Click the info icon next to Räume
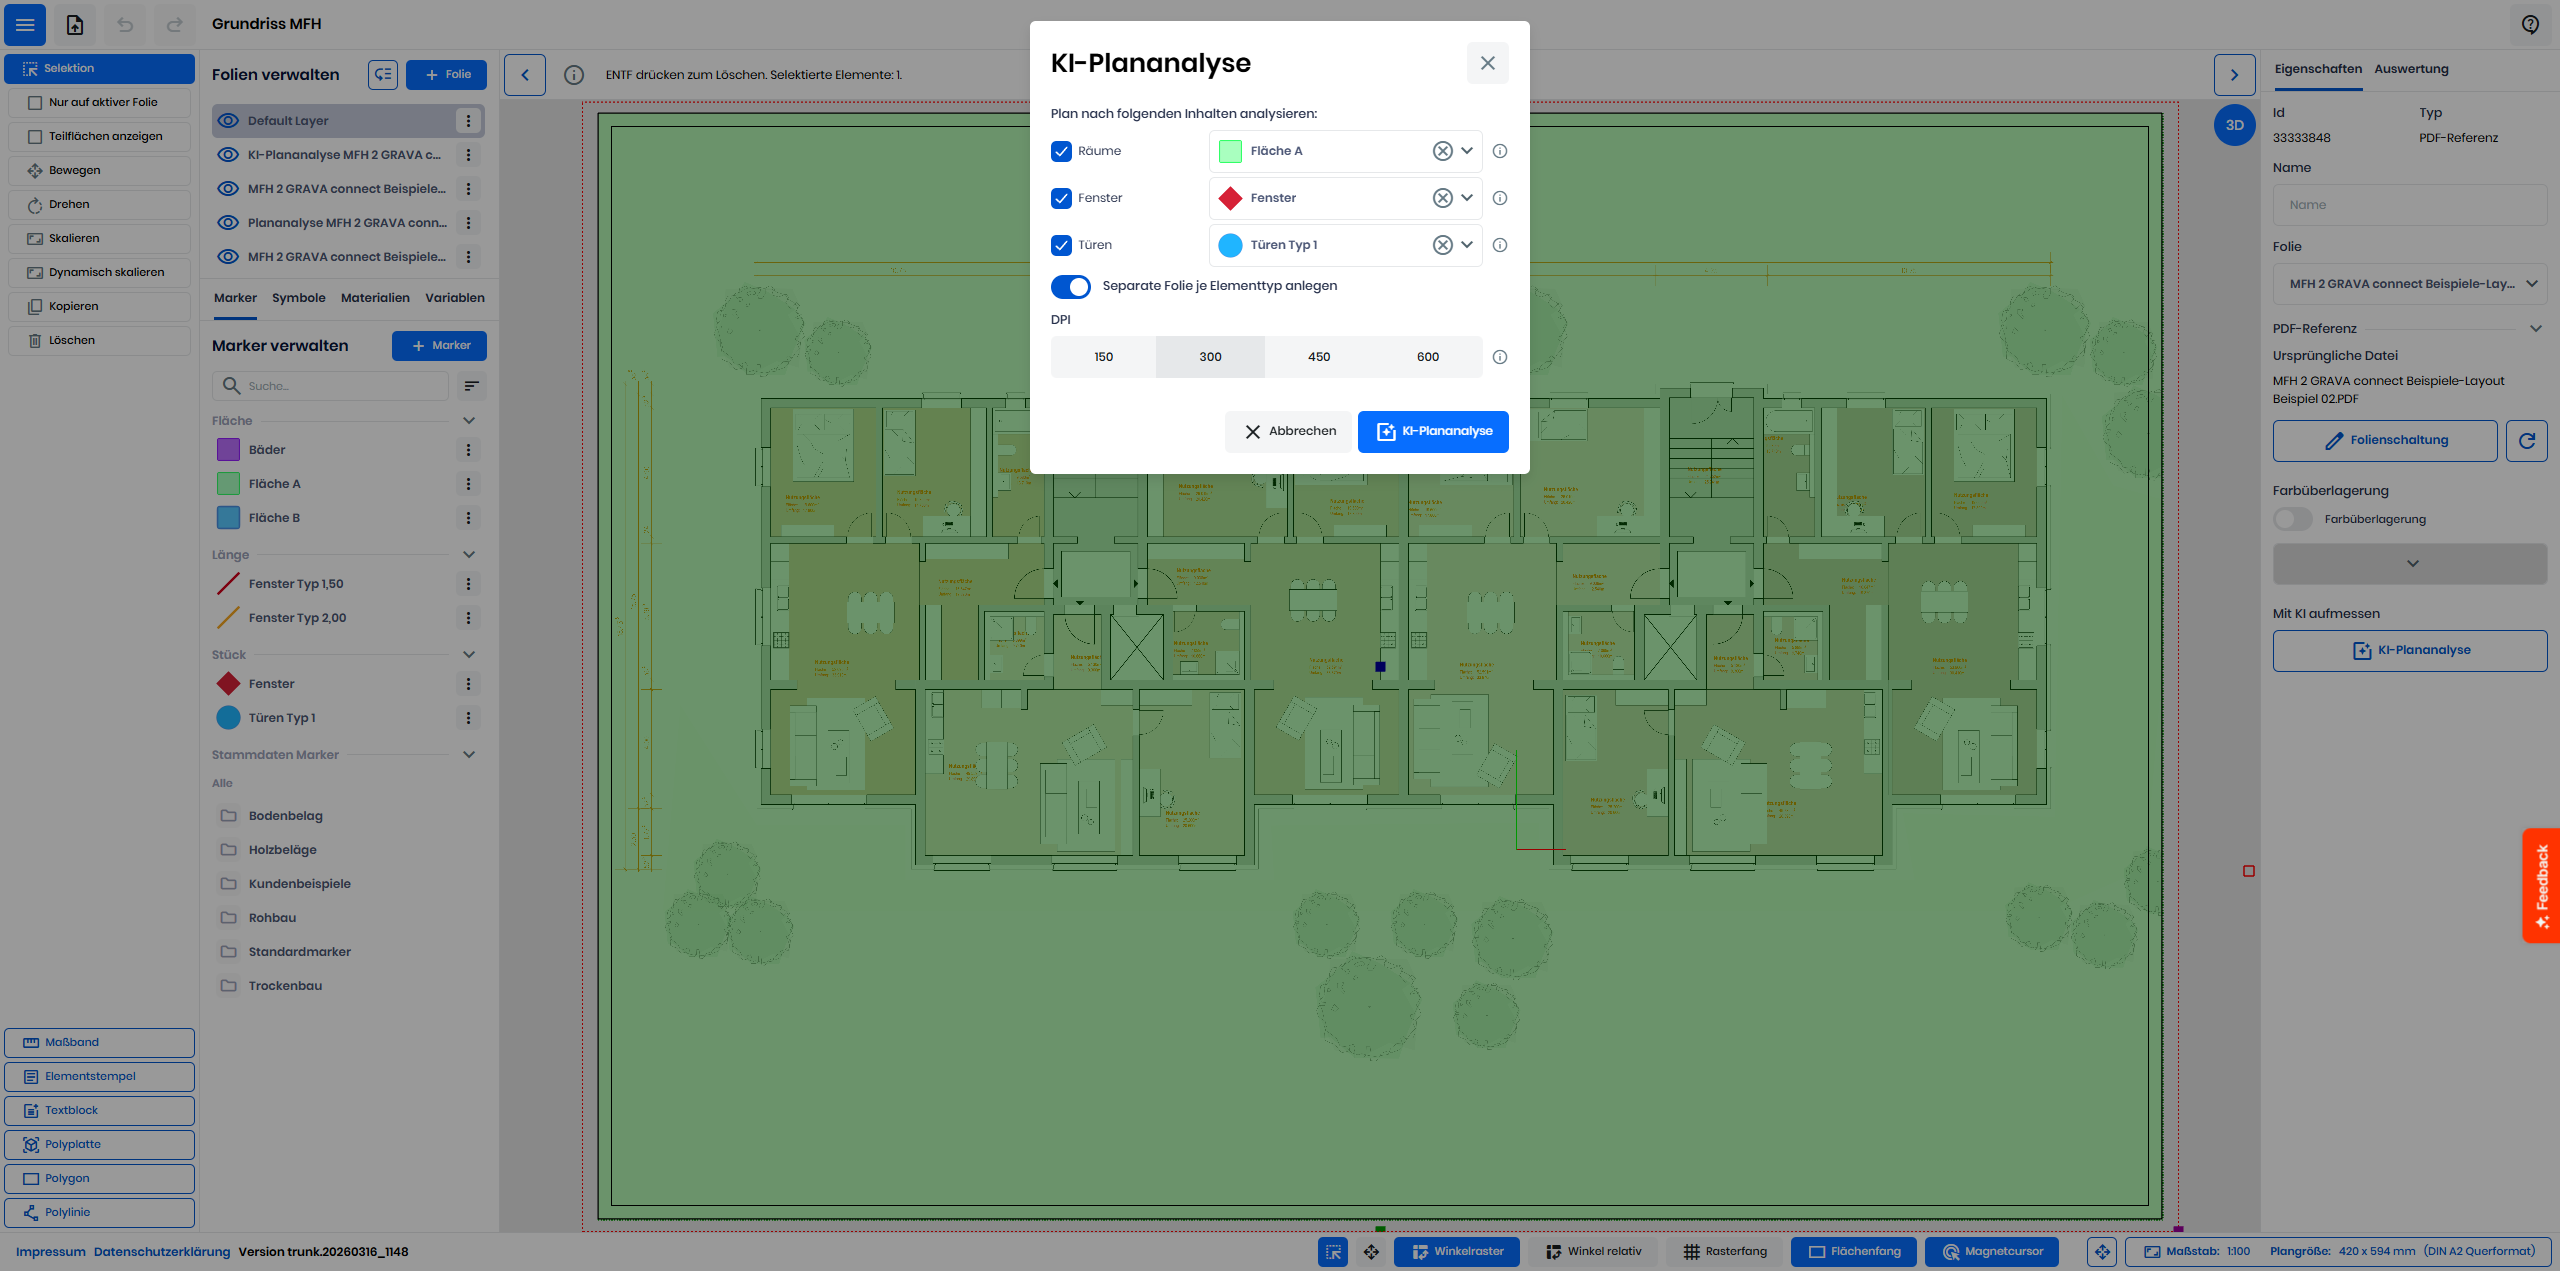The width and height of the screenshot is (2560, 1271). pos(1499,151)
